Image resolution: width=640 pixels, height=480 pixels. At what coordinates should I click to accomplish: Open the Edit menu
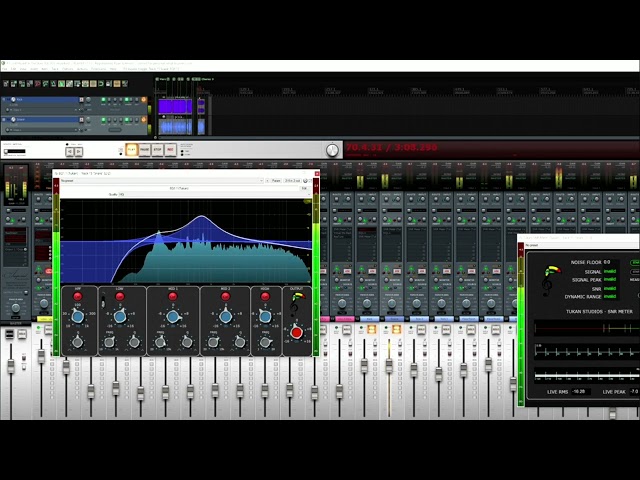[x=13, y=69]
